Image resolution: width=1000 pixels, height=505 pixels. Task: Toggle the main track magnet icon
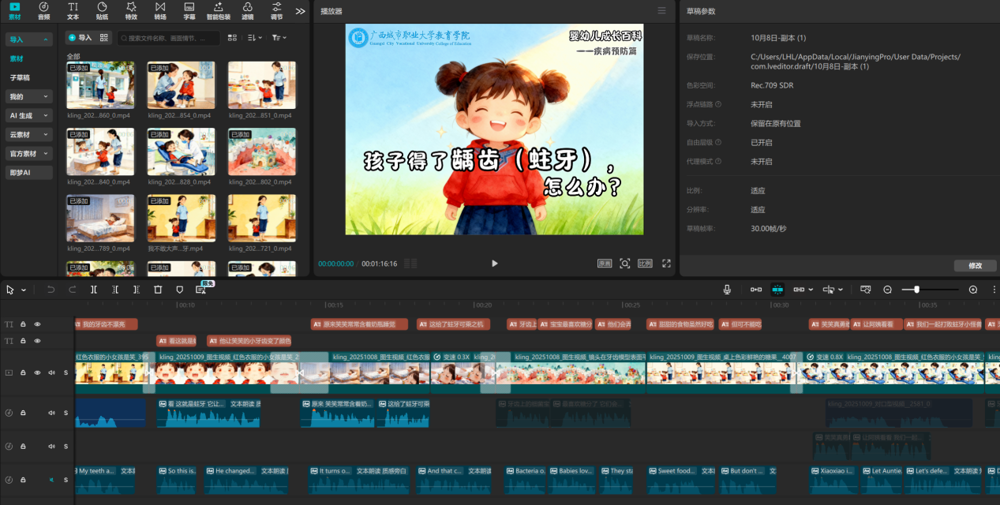756,289
